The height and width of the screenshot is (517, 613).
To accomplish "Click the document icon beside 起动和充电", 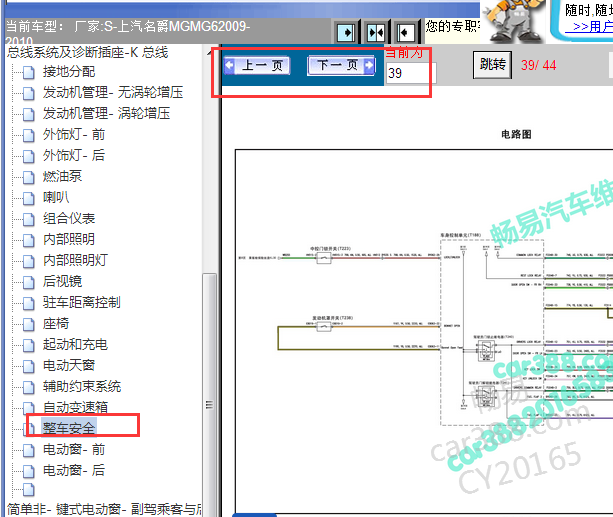I will point(29,345).
